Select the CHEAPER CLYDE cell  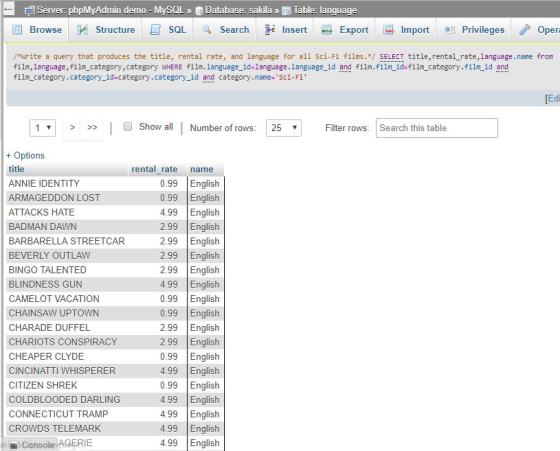(67, 356)
